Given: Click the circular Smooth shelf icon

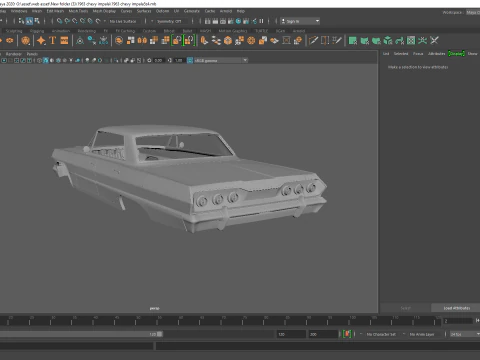Looking at the screenshot, I should click(119, 41).
